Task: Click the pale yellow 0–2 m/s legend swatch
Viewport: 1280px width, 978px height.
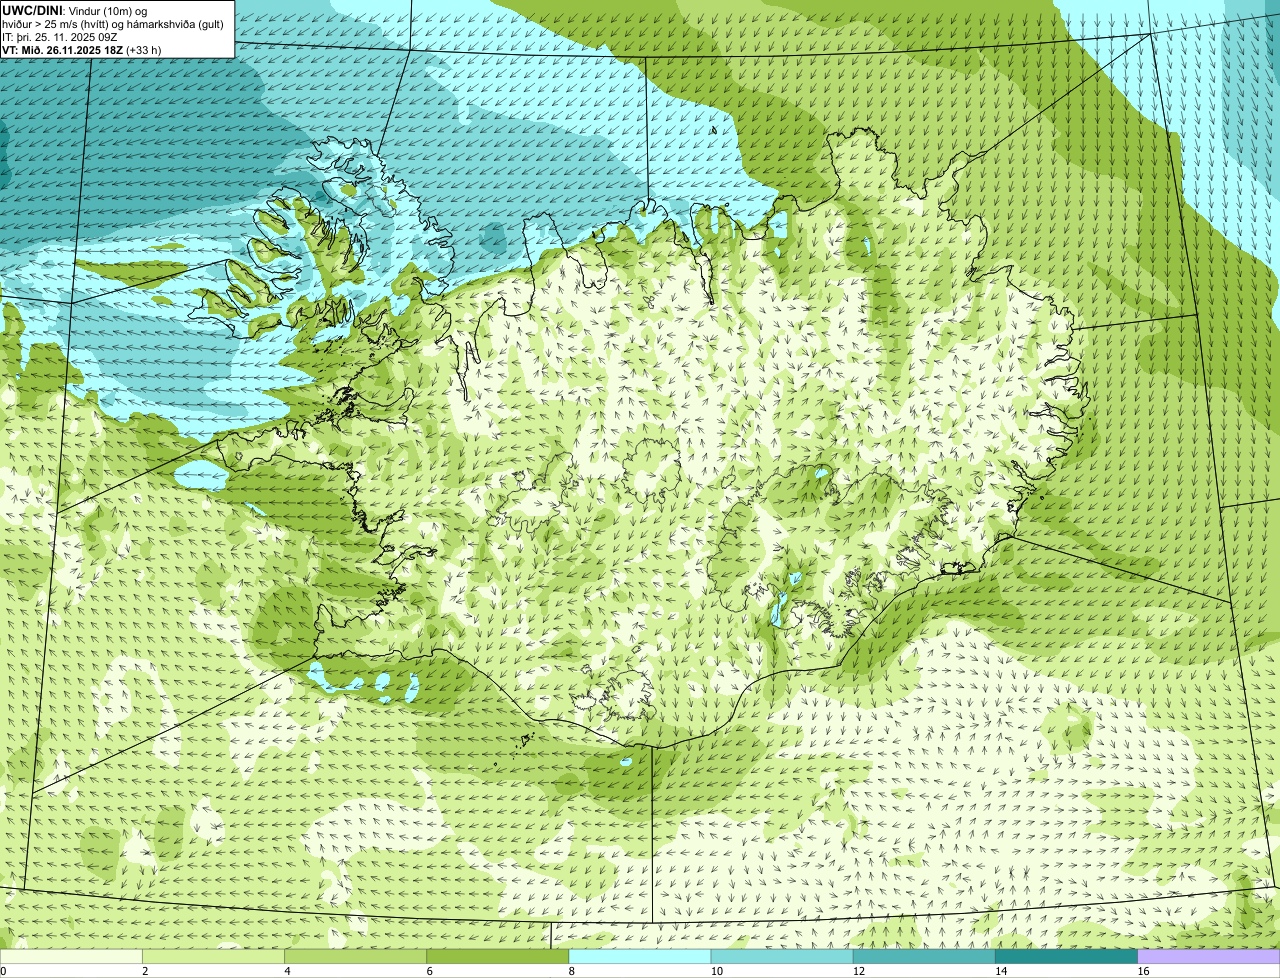Action: click(71, 957)
